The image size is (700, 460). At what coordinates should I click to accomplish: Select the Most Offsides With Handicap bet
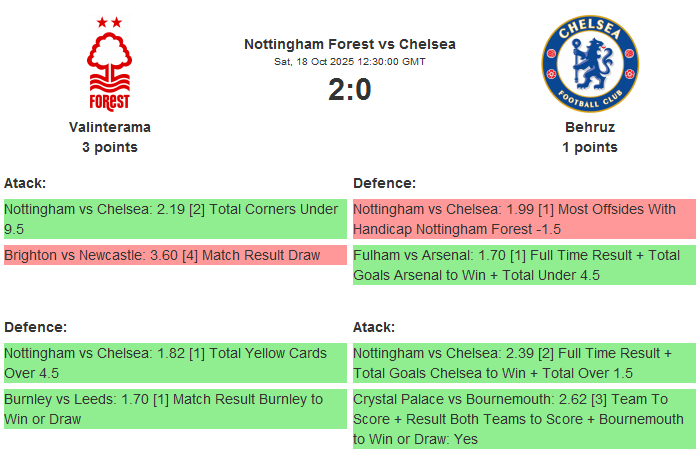click(523, 219)
